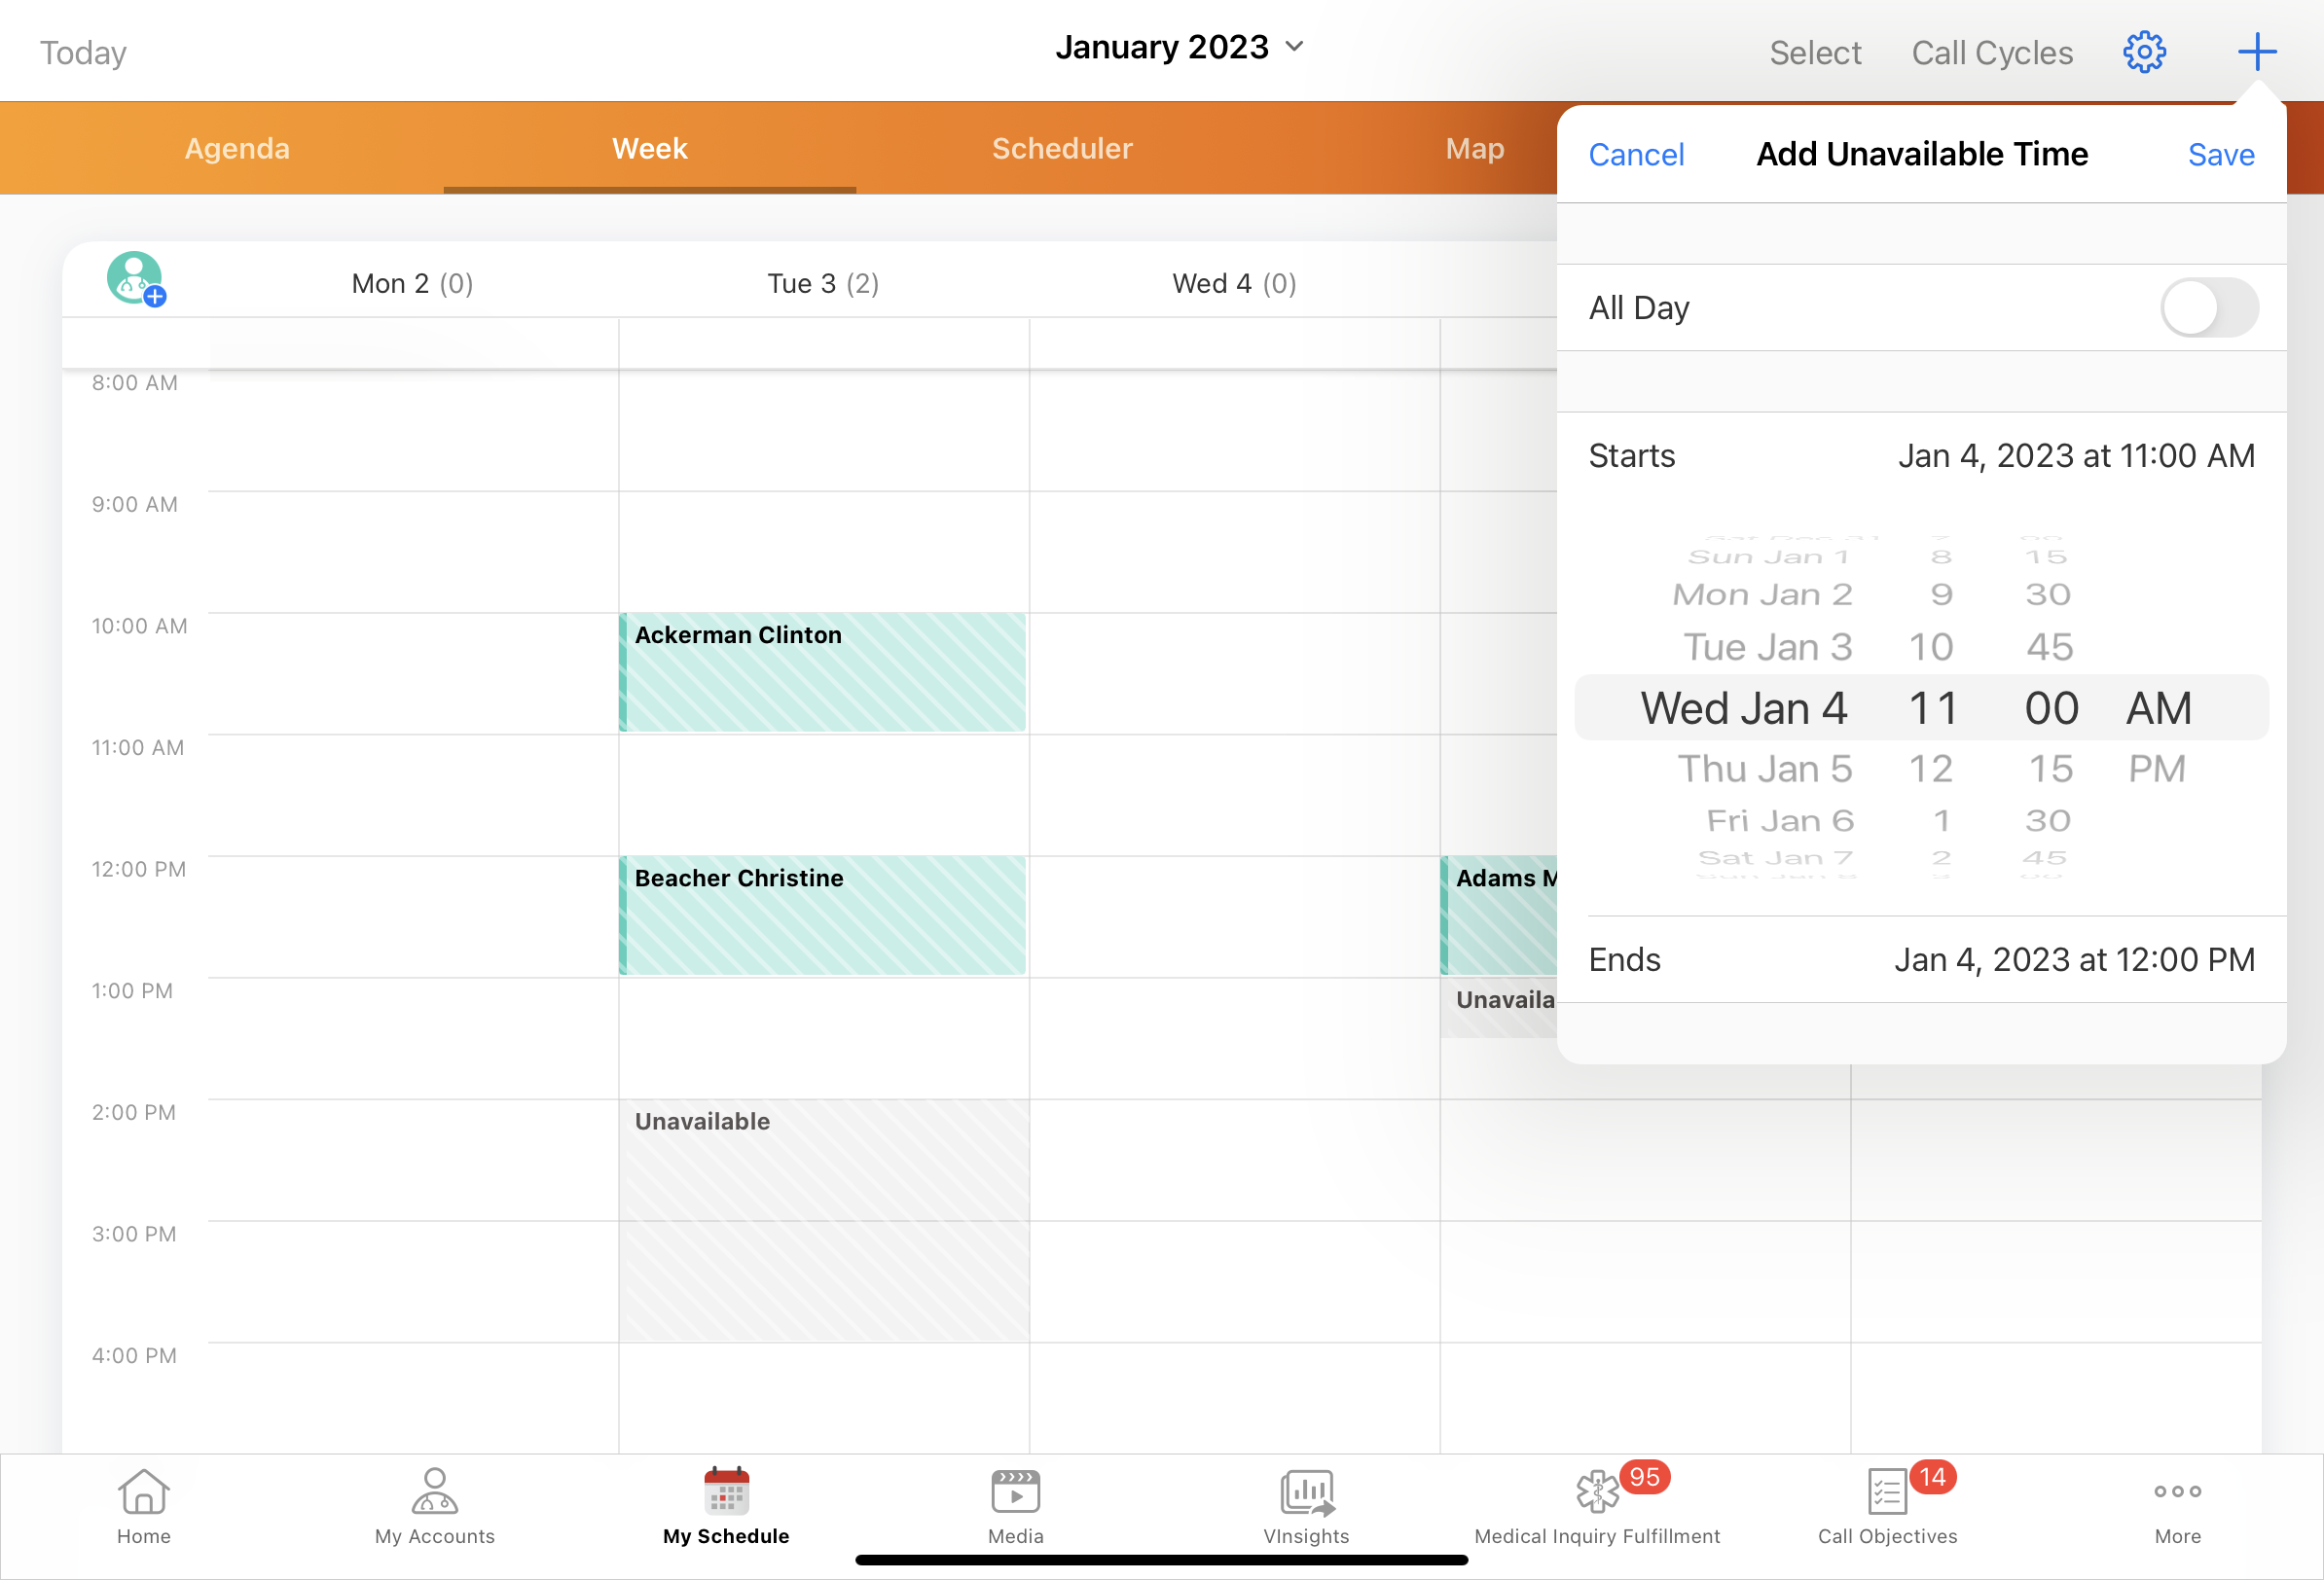This screenshot has width=2324, height=1580.
Task: Tap the add account avatar icon
Action: (x=135, y=279)
